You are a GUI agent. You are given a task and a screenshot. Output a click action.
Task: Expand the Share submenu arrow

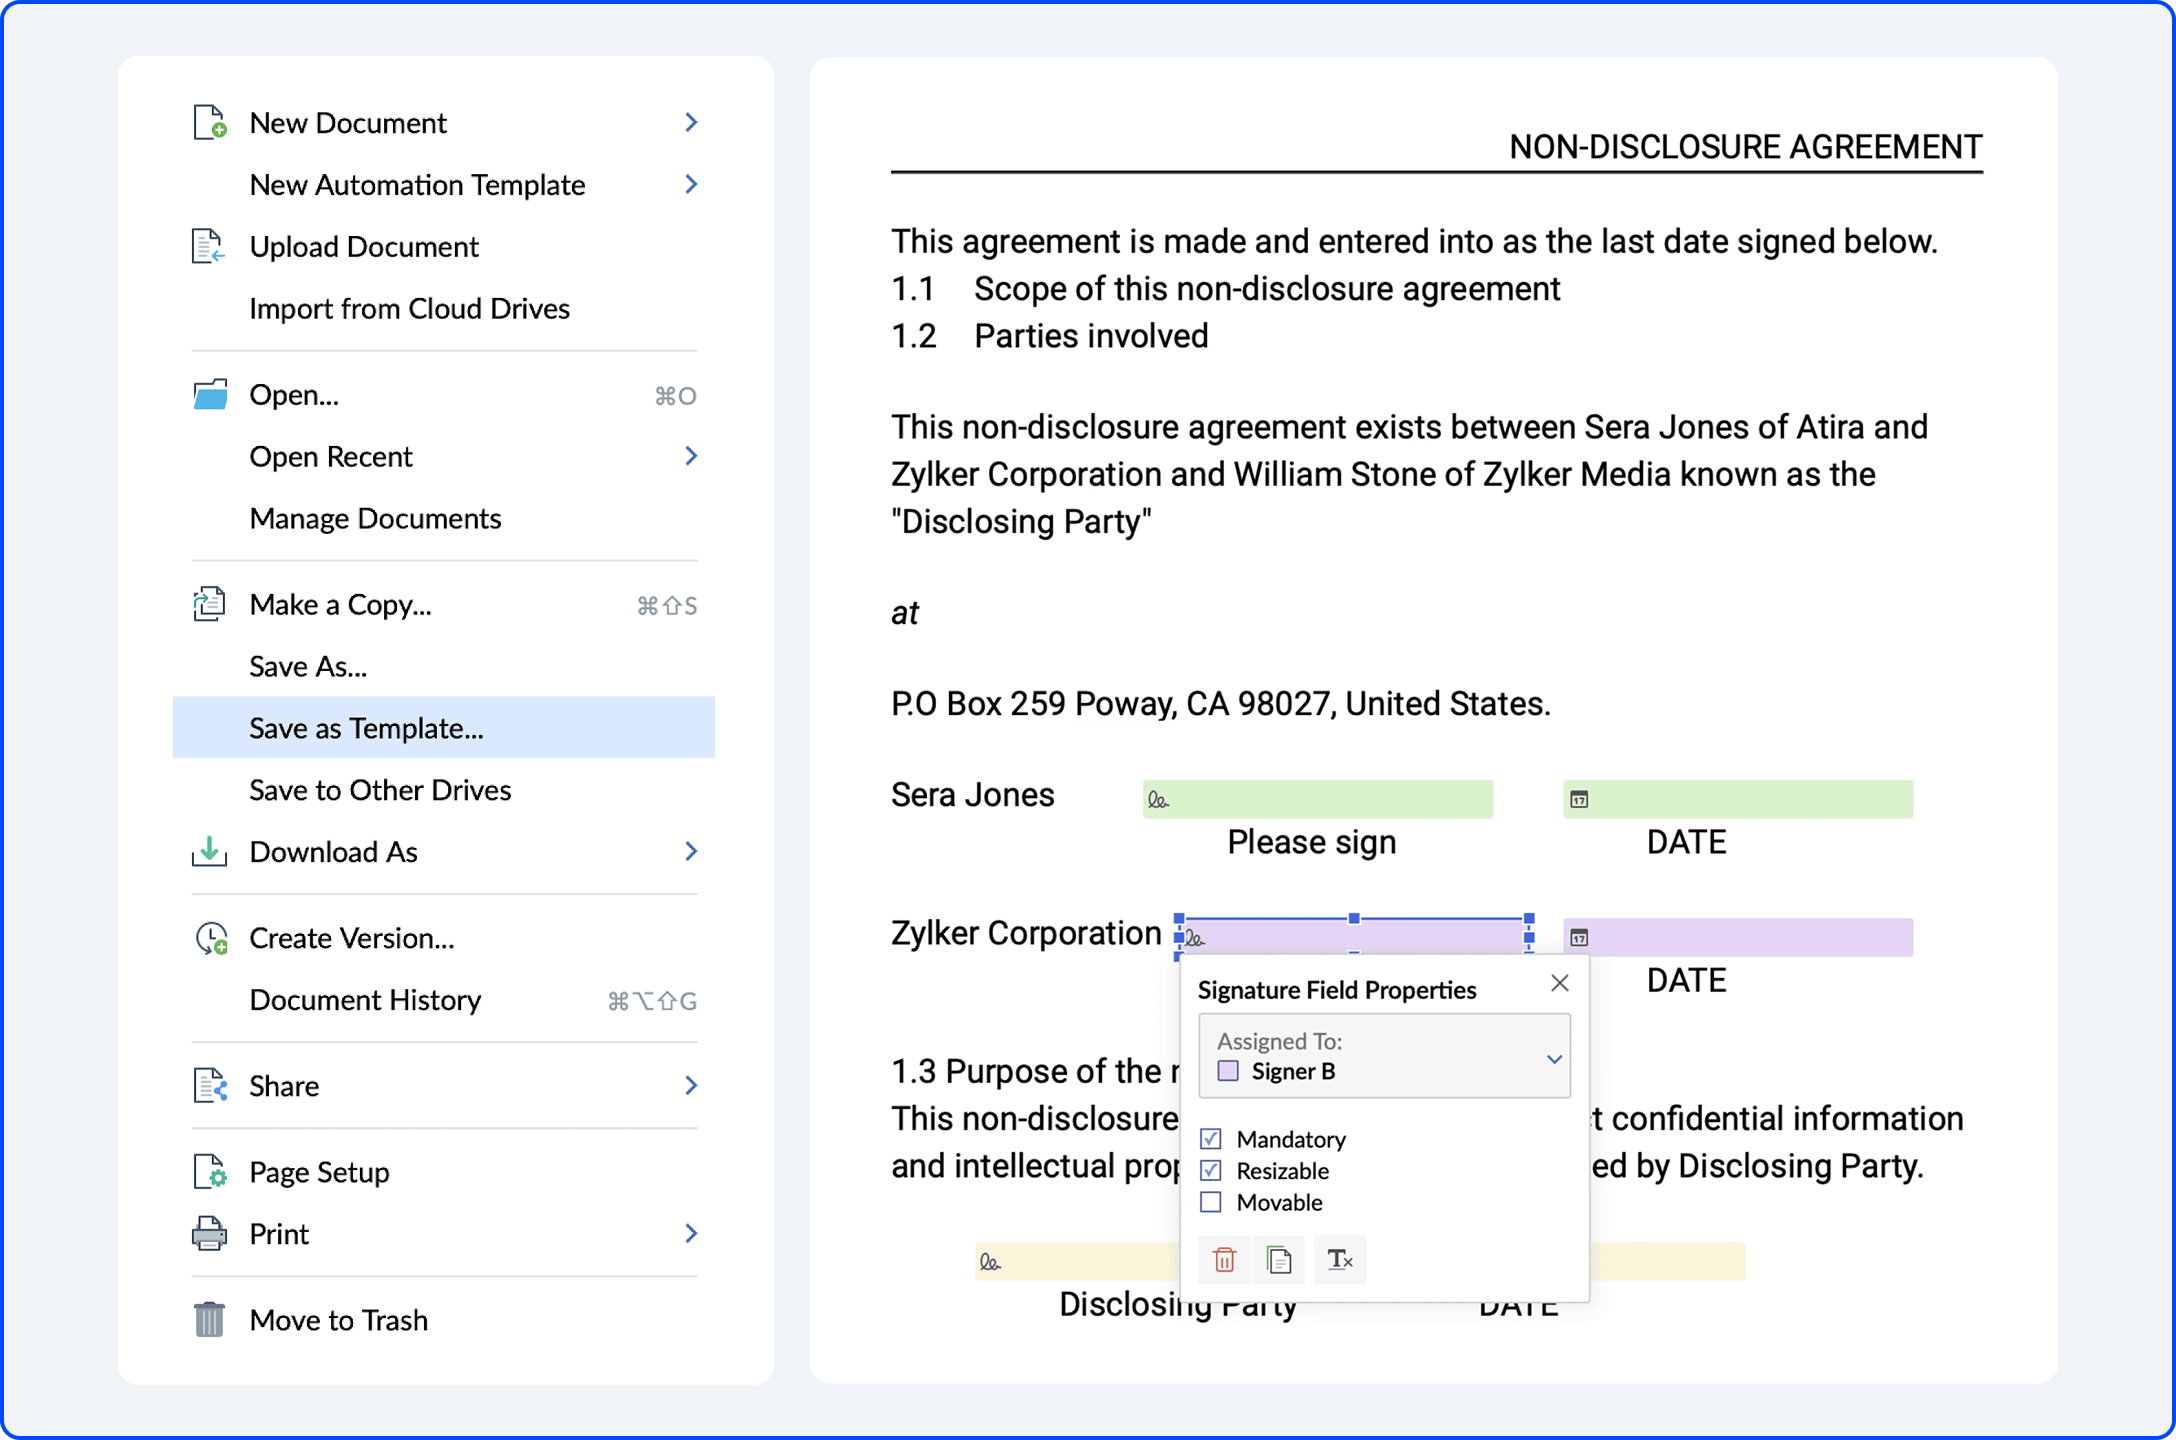point(691,1086)
